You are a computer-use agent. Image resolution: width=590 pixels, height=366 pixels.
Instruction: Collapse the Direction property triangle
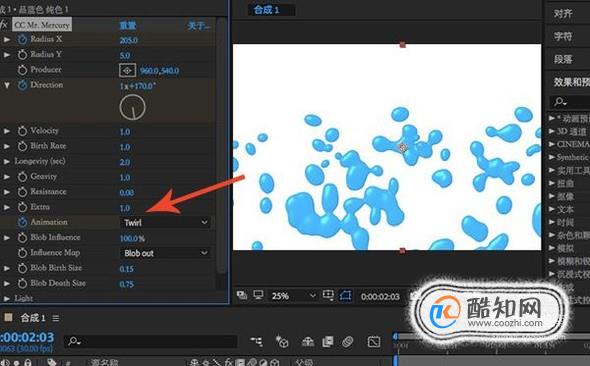(7, 85)
